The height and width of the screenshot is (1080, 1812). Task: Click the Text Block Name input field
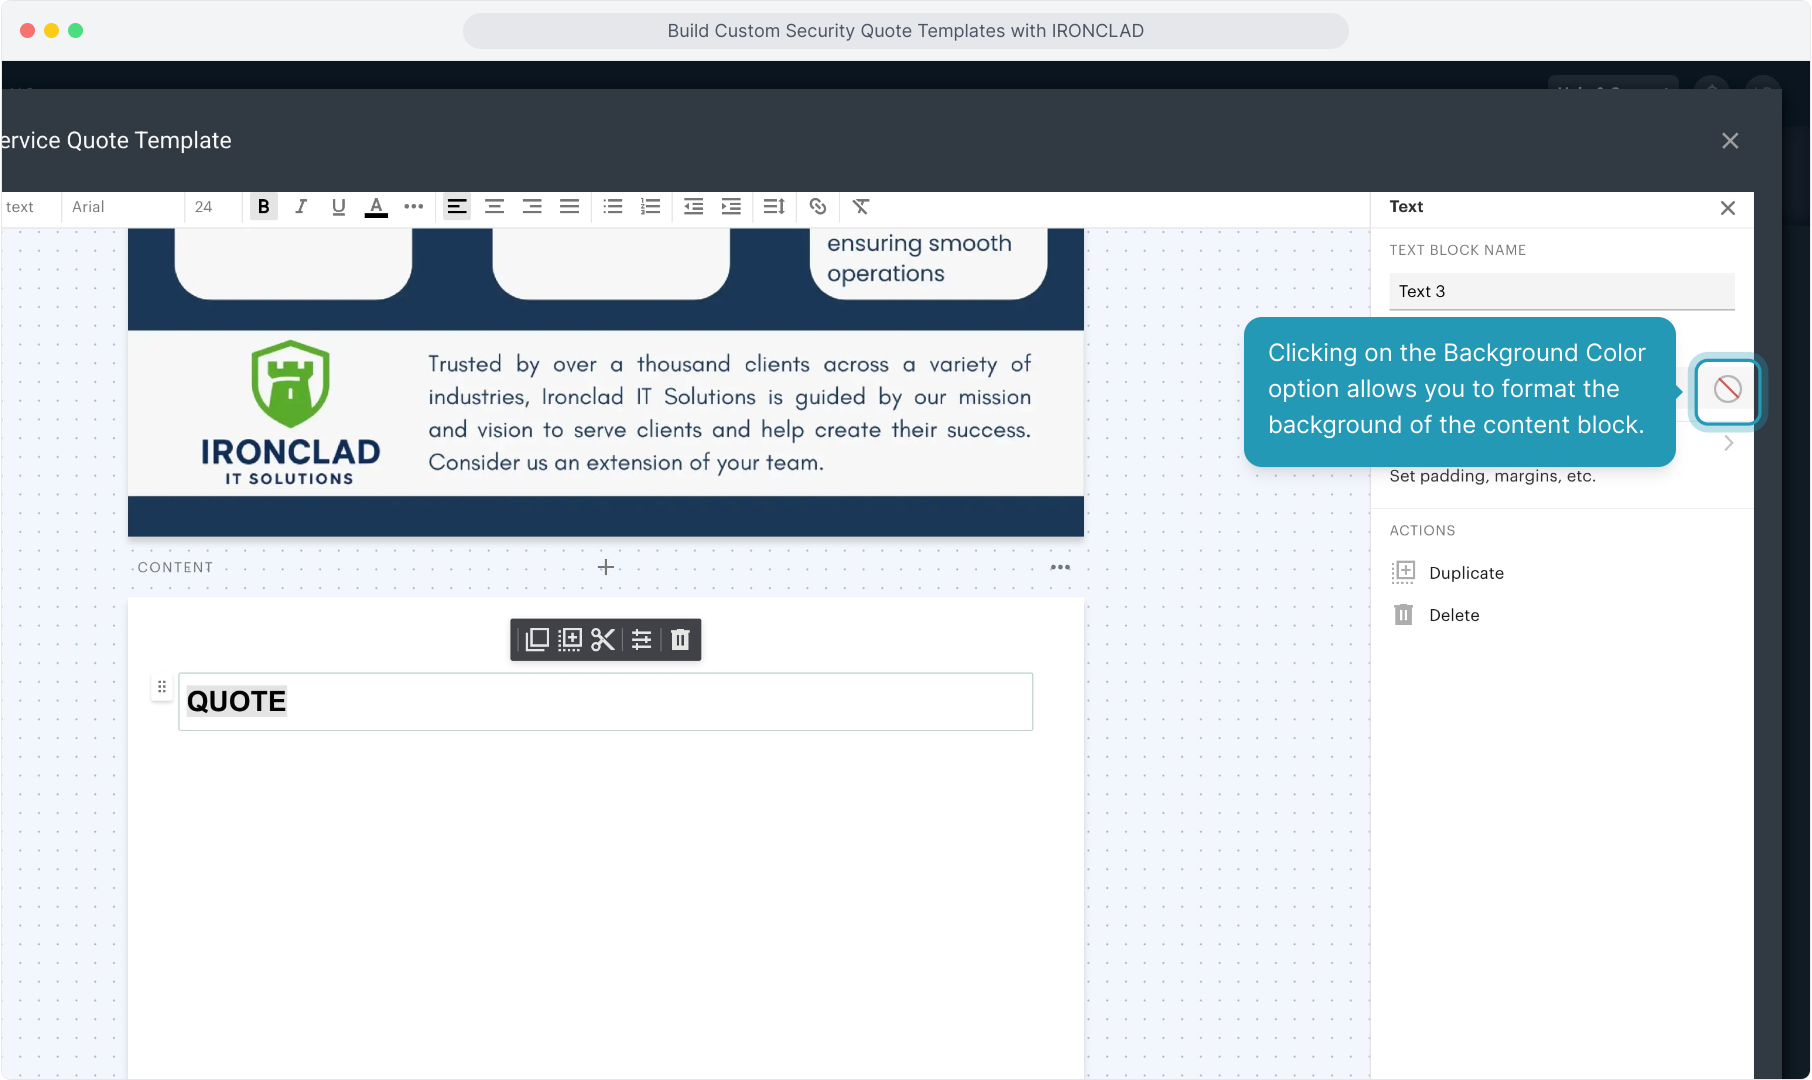coord(1561,292)
